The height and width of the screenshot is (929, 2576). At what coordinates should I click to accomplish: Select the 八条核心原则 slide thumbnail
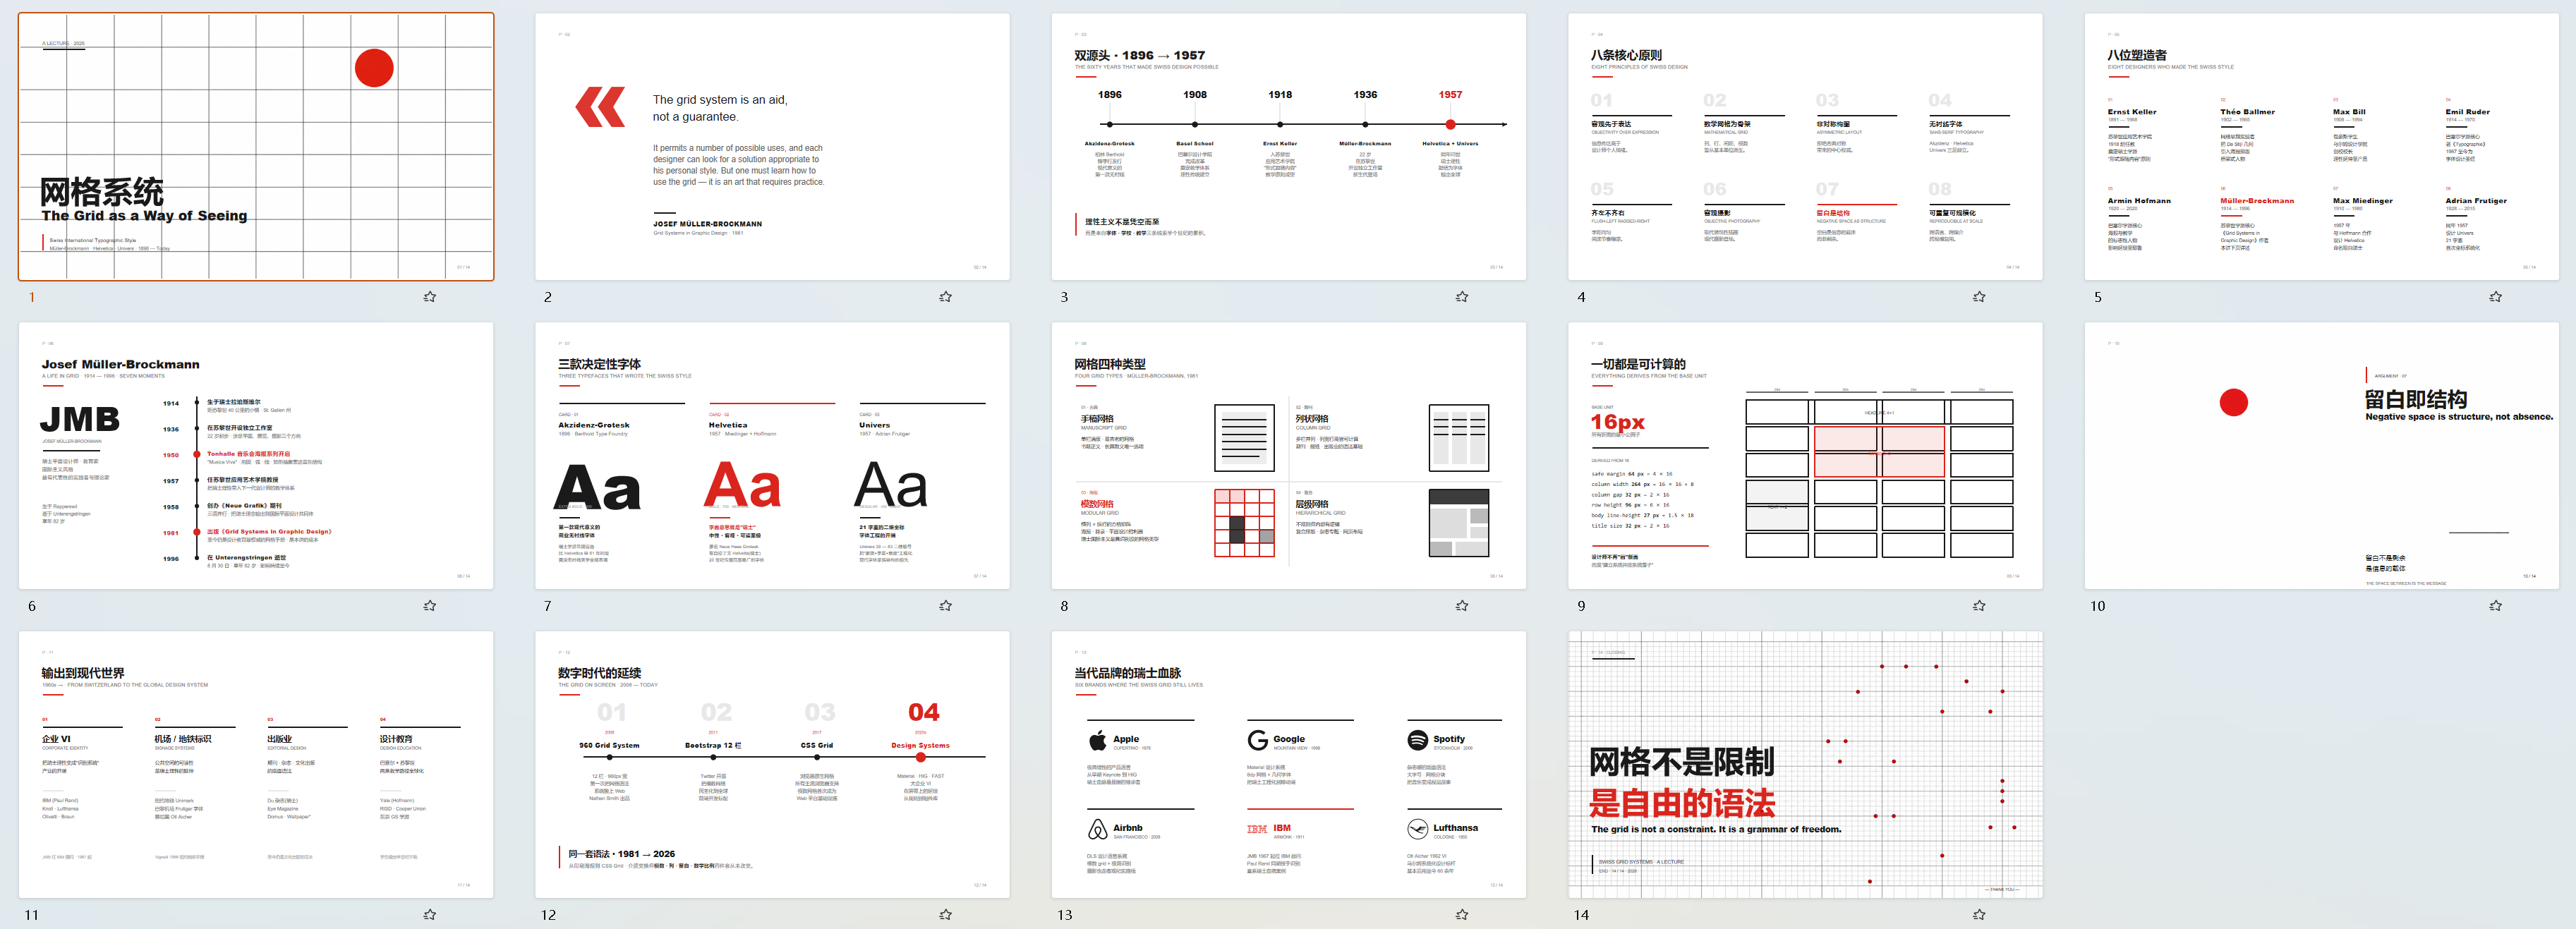pos(1805,147)
